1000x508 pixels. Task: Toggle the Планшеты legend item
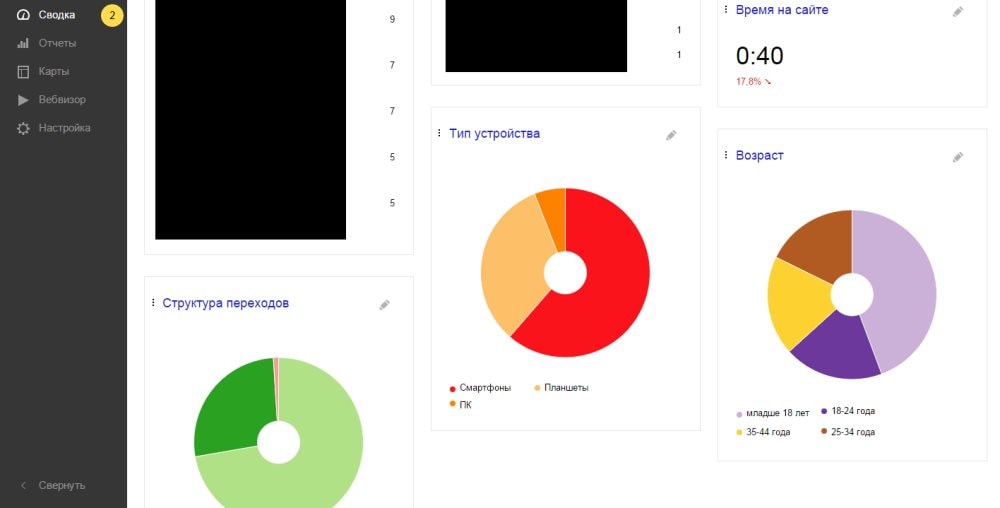(x=561, y=388)
